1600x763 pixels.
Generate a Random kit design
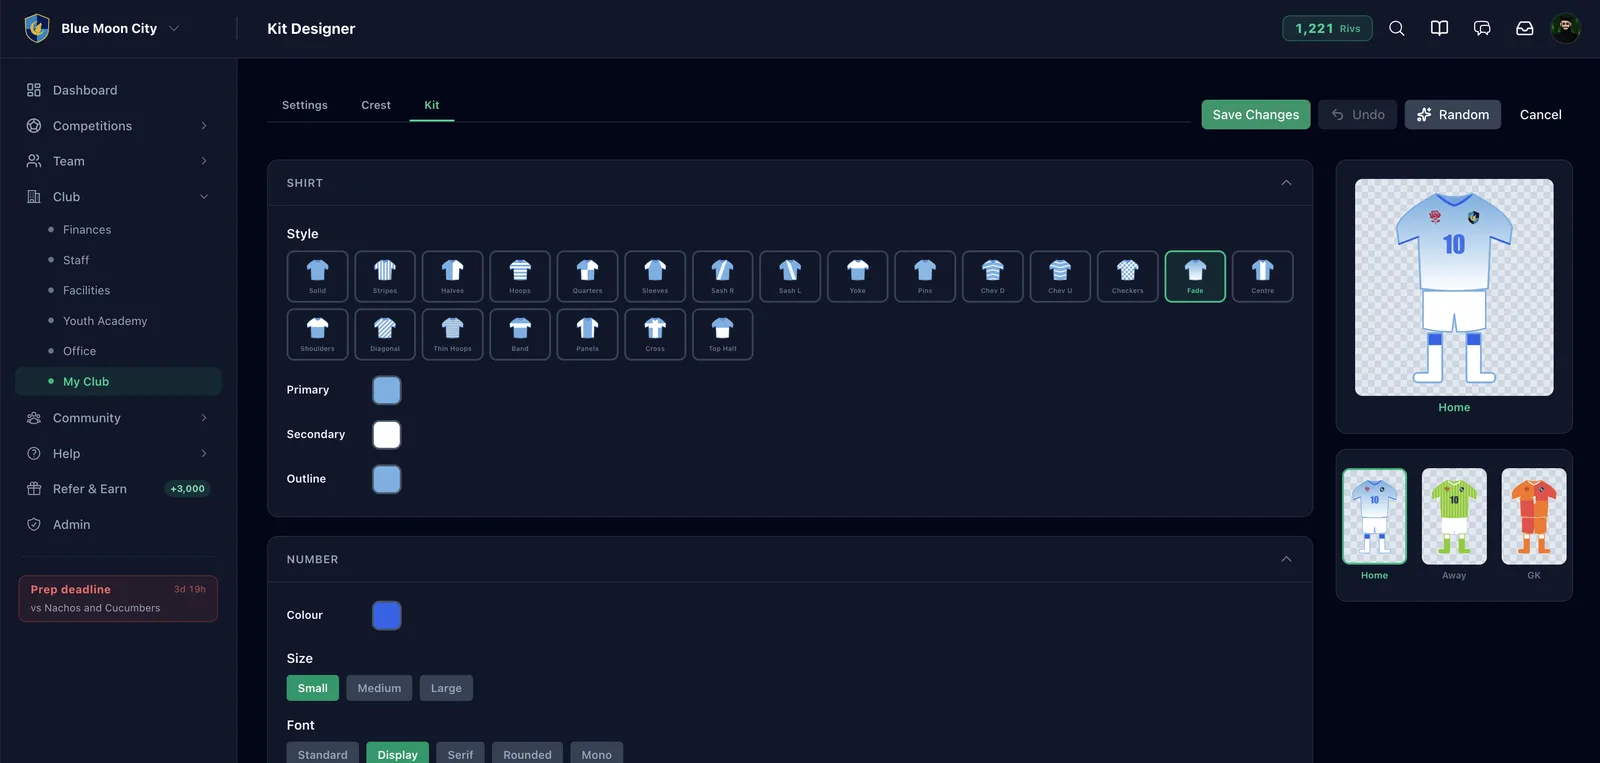pos(1453,115)
